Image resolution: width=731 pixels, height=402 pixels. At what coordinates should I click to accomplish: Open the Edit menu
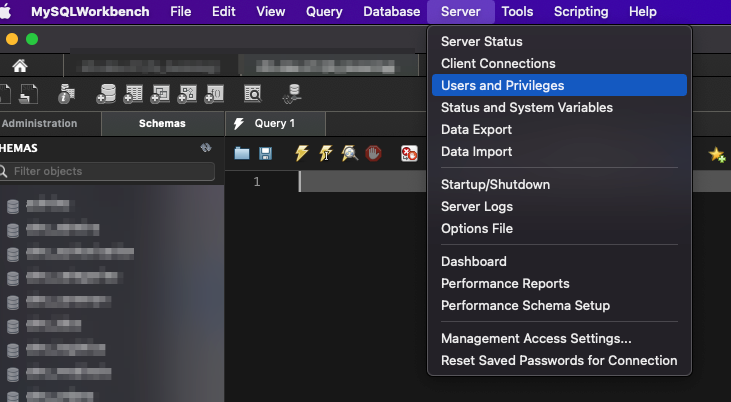[x=224, y=12]
